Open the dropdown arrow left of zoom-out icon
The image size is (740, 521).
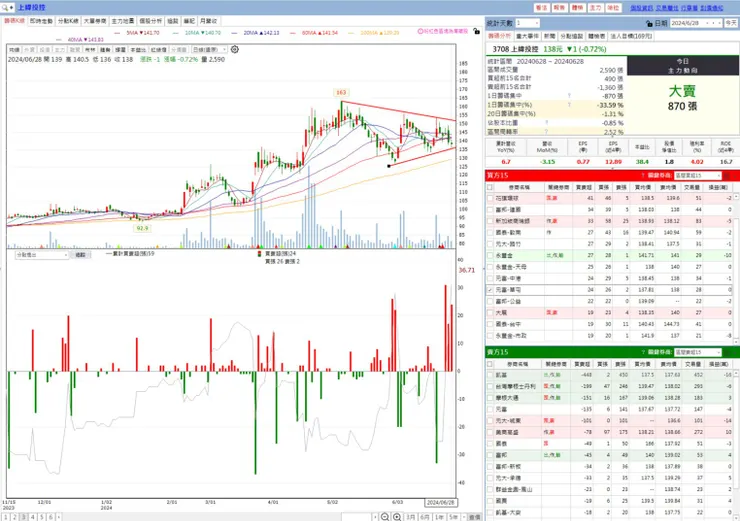(375, 517)
